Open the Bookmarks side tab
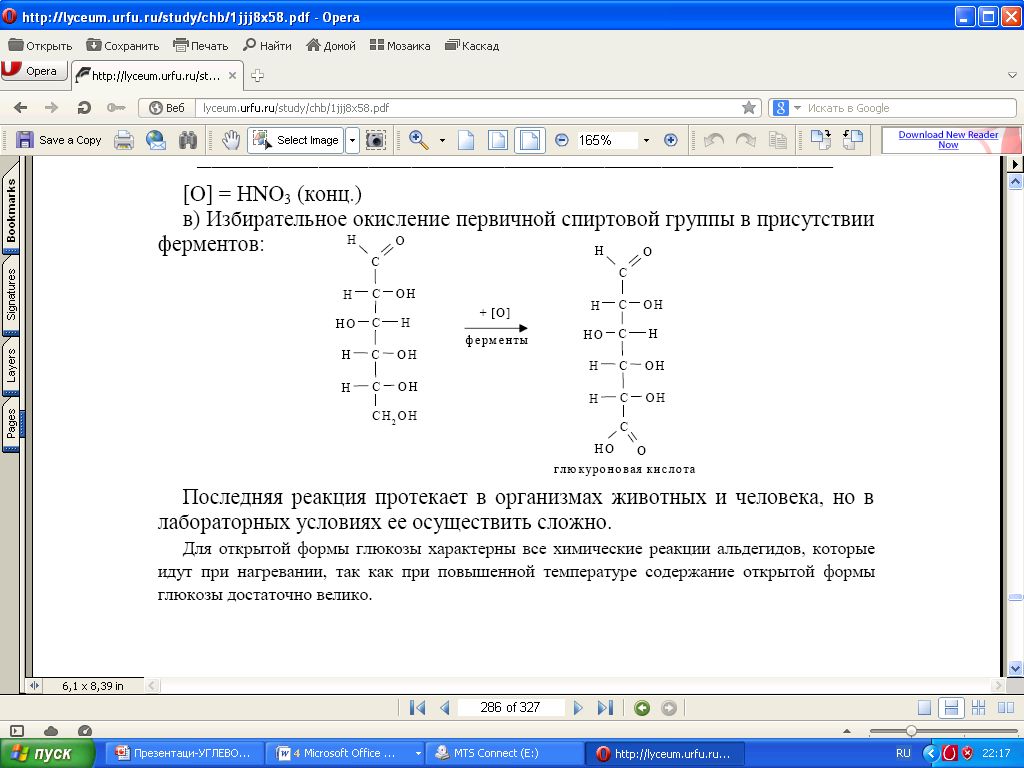 11,210
